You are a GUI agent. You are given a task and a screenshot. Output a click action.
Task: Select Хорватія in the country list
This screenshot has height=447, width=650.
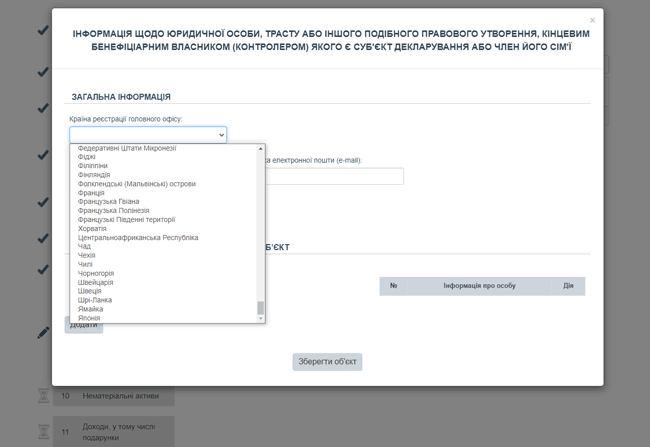tap(92, 229)
